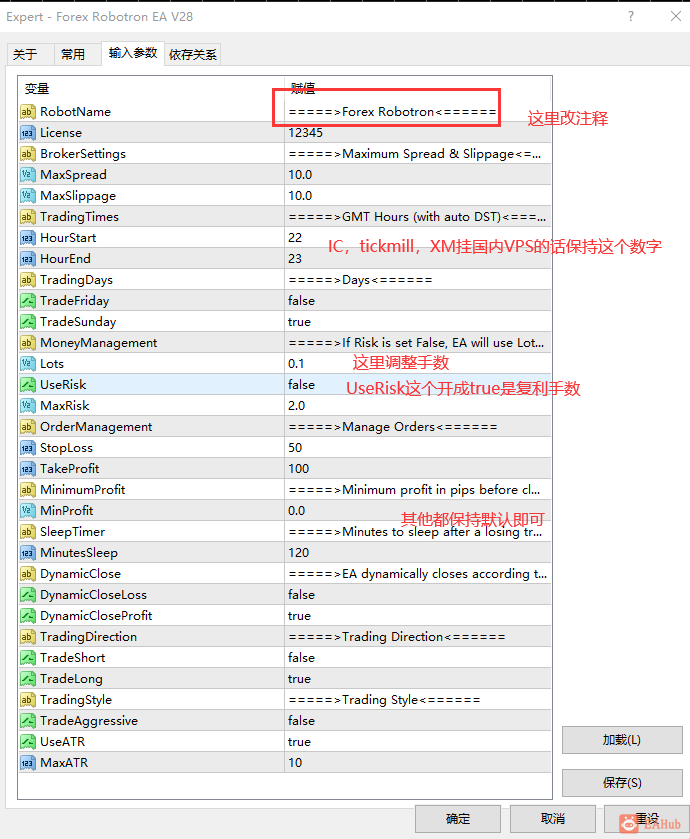690x839 pixels.
Task: Cancel the dialog with 取消
Action: [553, 819]
